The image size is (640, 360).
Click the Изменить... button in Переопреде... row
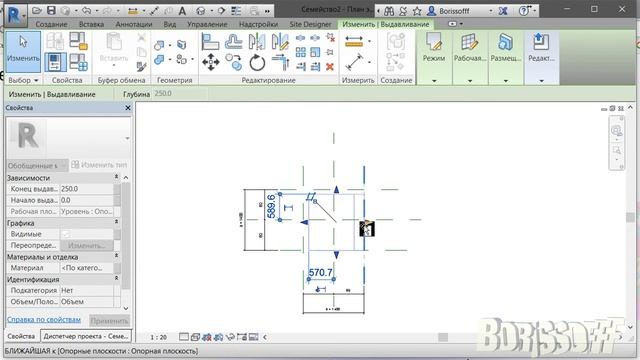(87, 245)
